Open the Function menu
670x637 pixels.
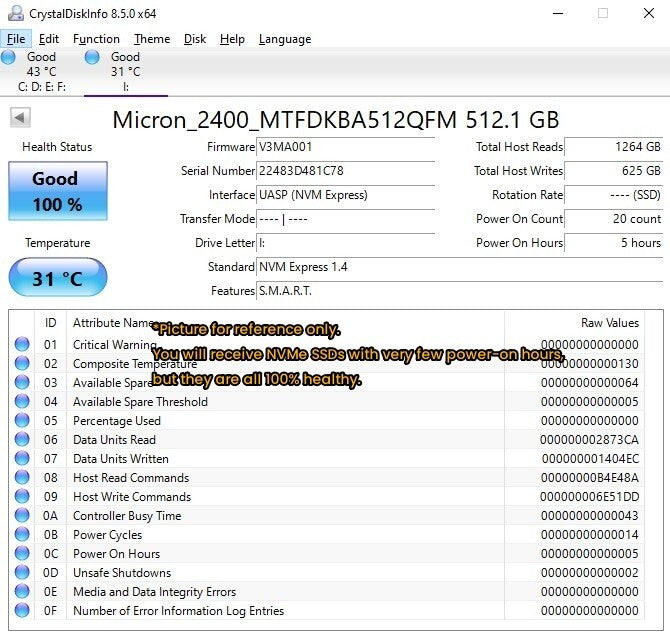(x=96, y=39)
